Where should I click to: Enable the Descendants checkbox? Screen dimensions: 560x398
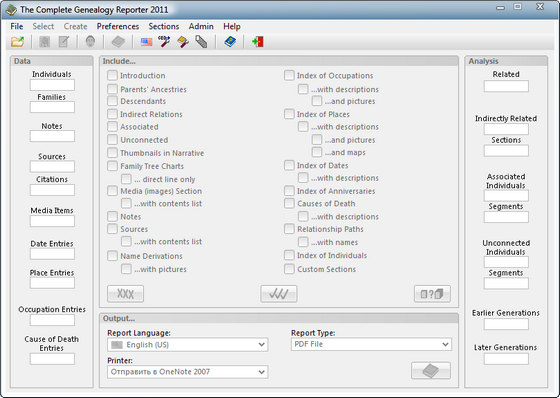tap(112, 101)
